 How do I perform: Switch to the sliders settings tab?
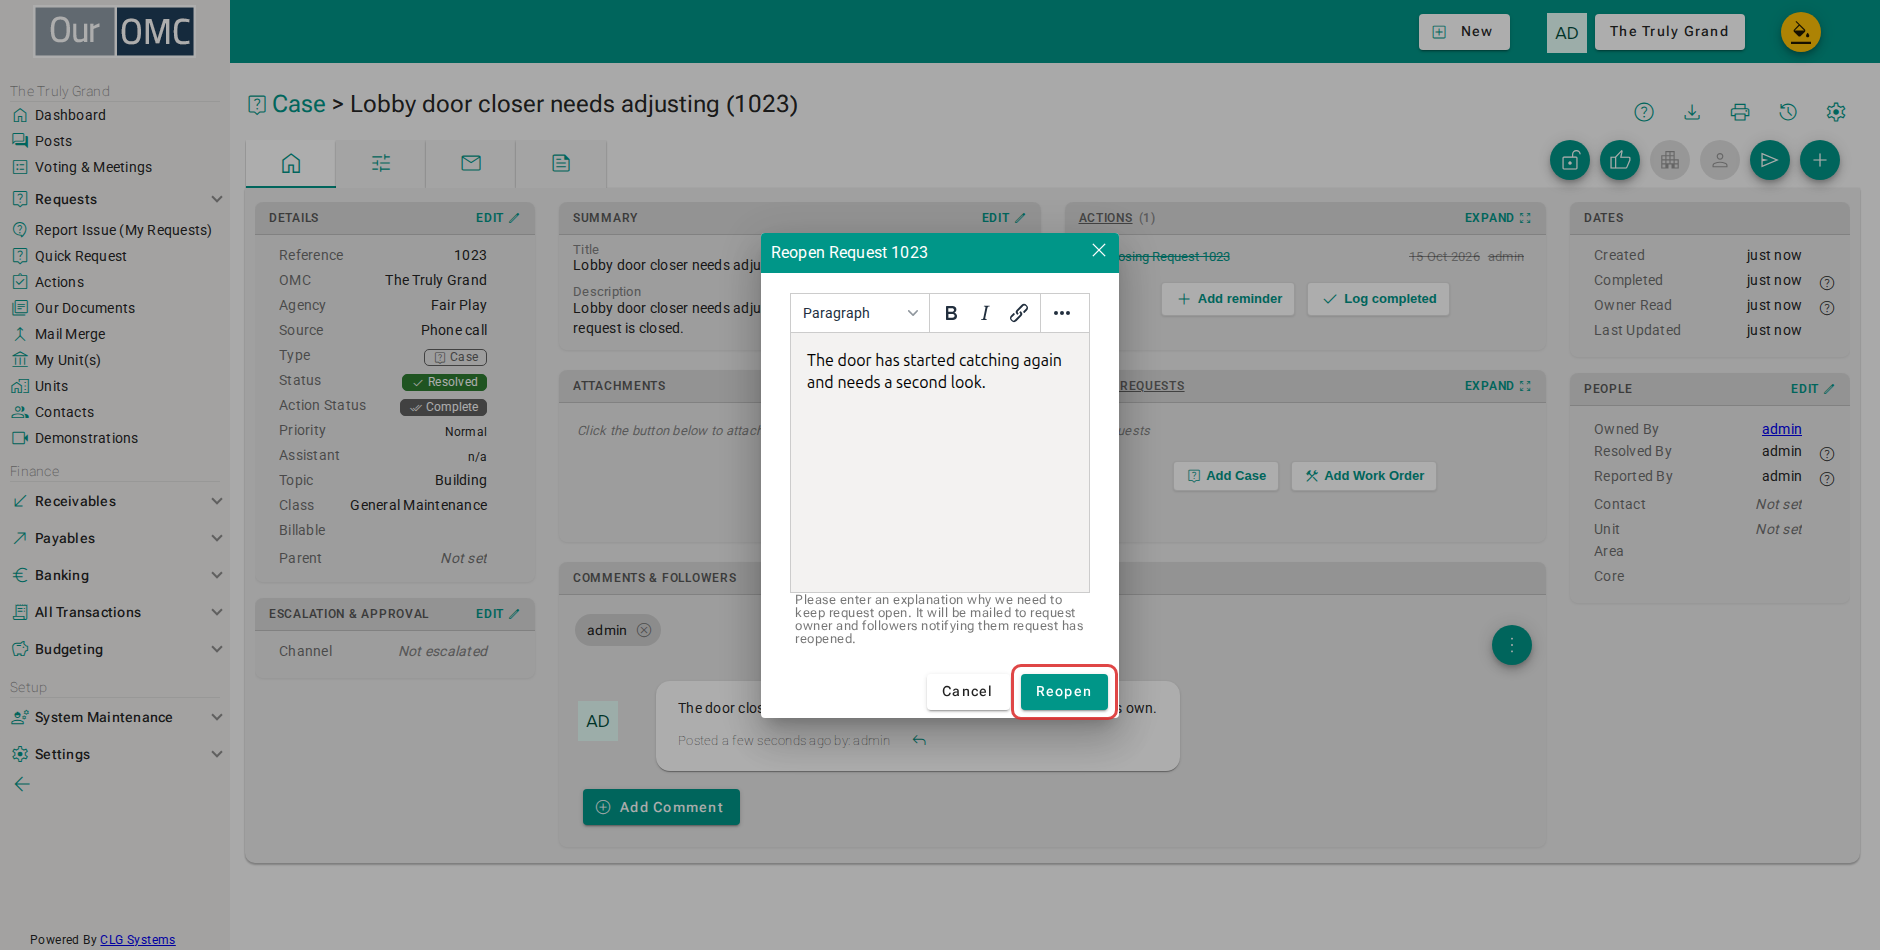(x=381, y=163)
